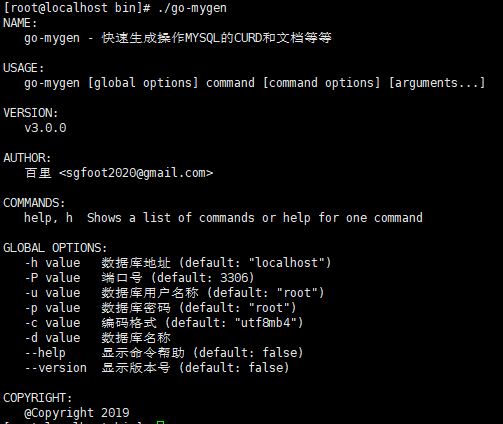Click the default 3306 port text

202,278
